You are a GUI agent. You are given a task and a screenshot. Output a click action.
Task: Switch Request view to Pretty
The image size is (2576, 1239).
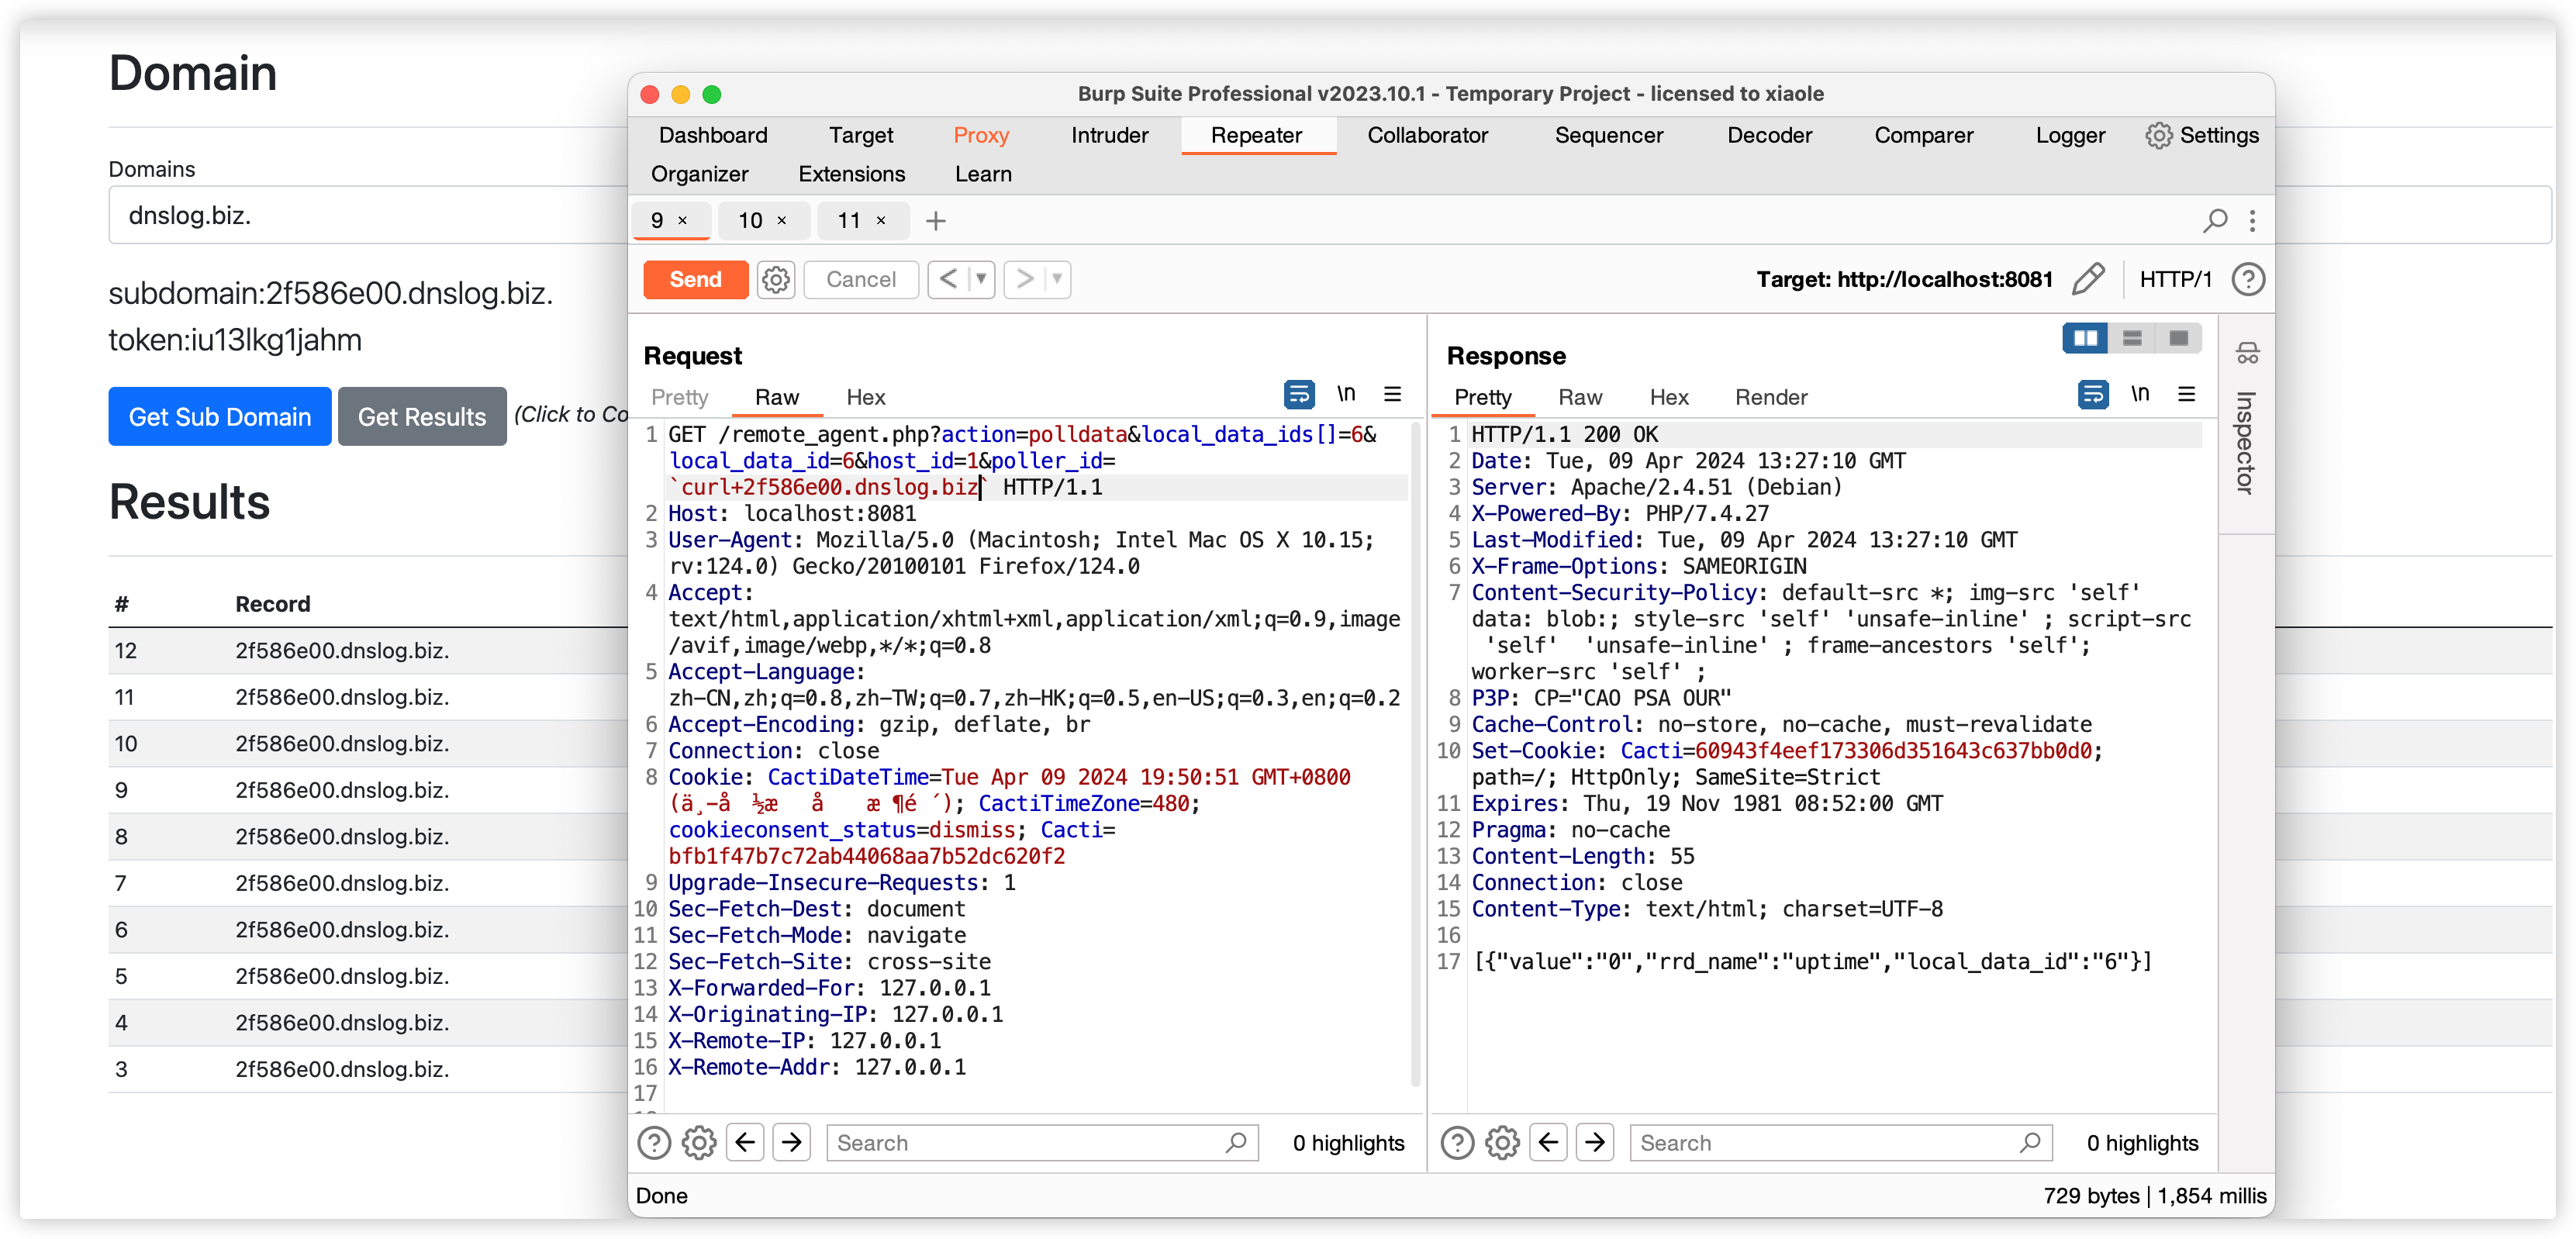pos(679,397)
